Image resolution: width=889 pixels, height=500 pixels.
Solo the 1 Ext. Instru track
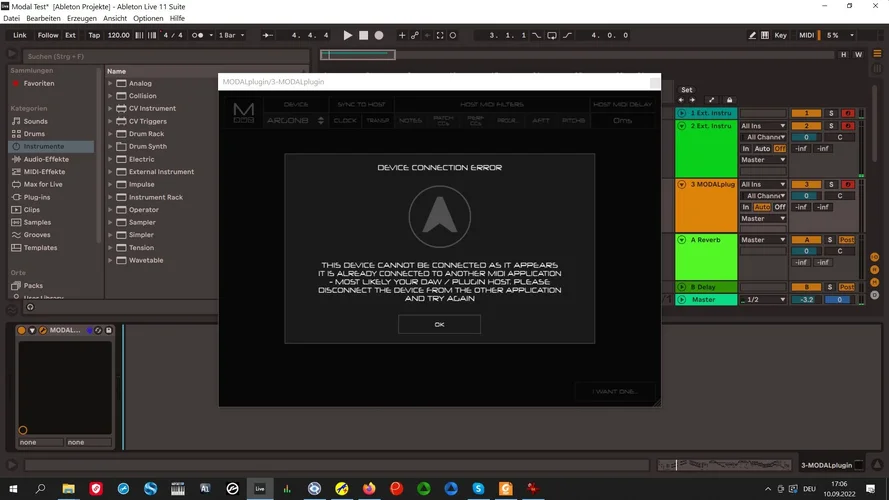(x=831, y=113)
